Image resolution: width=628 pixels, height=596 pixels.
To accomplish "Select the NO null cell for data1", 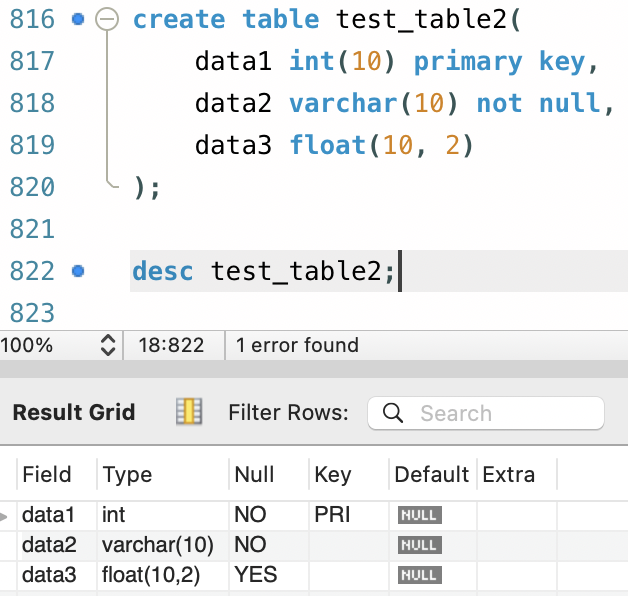I will tap(269, 515).
